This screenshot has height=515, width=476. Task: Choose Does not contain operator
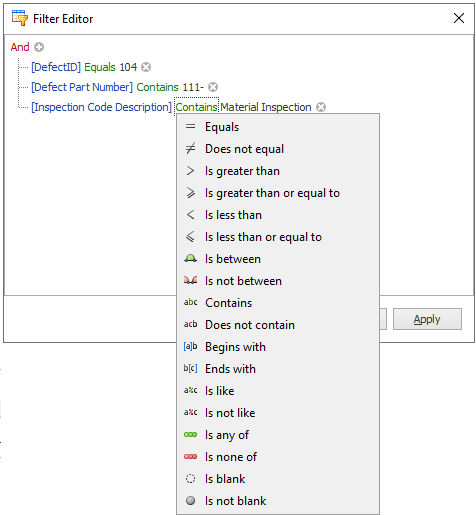click(x=278, y=325)
